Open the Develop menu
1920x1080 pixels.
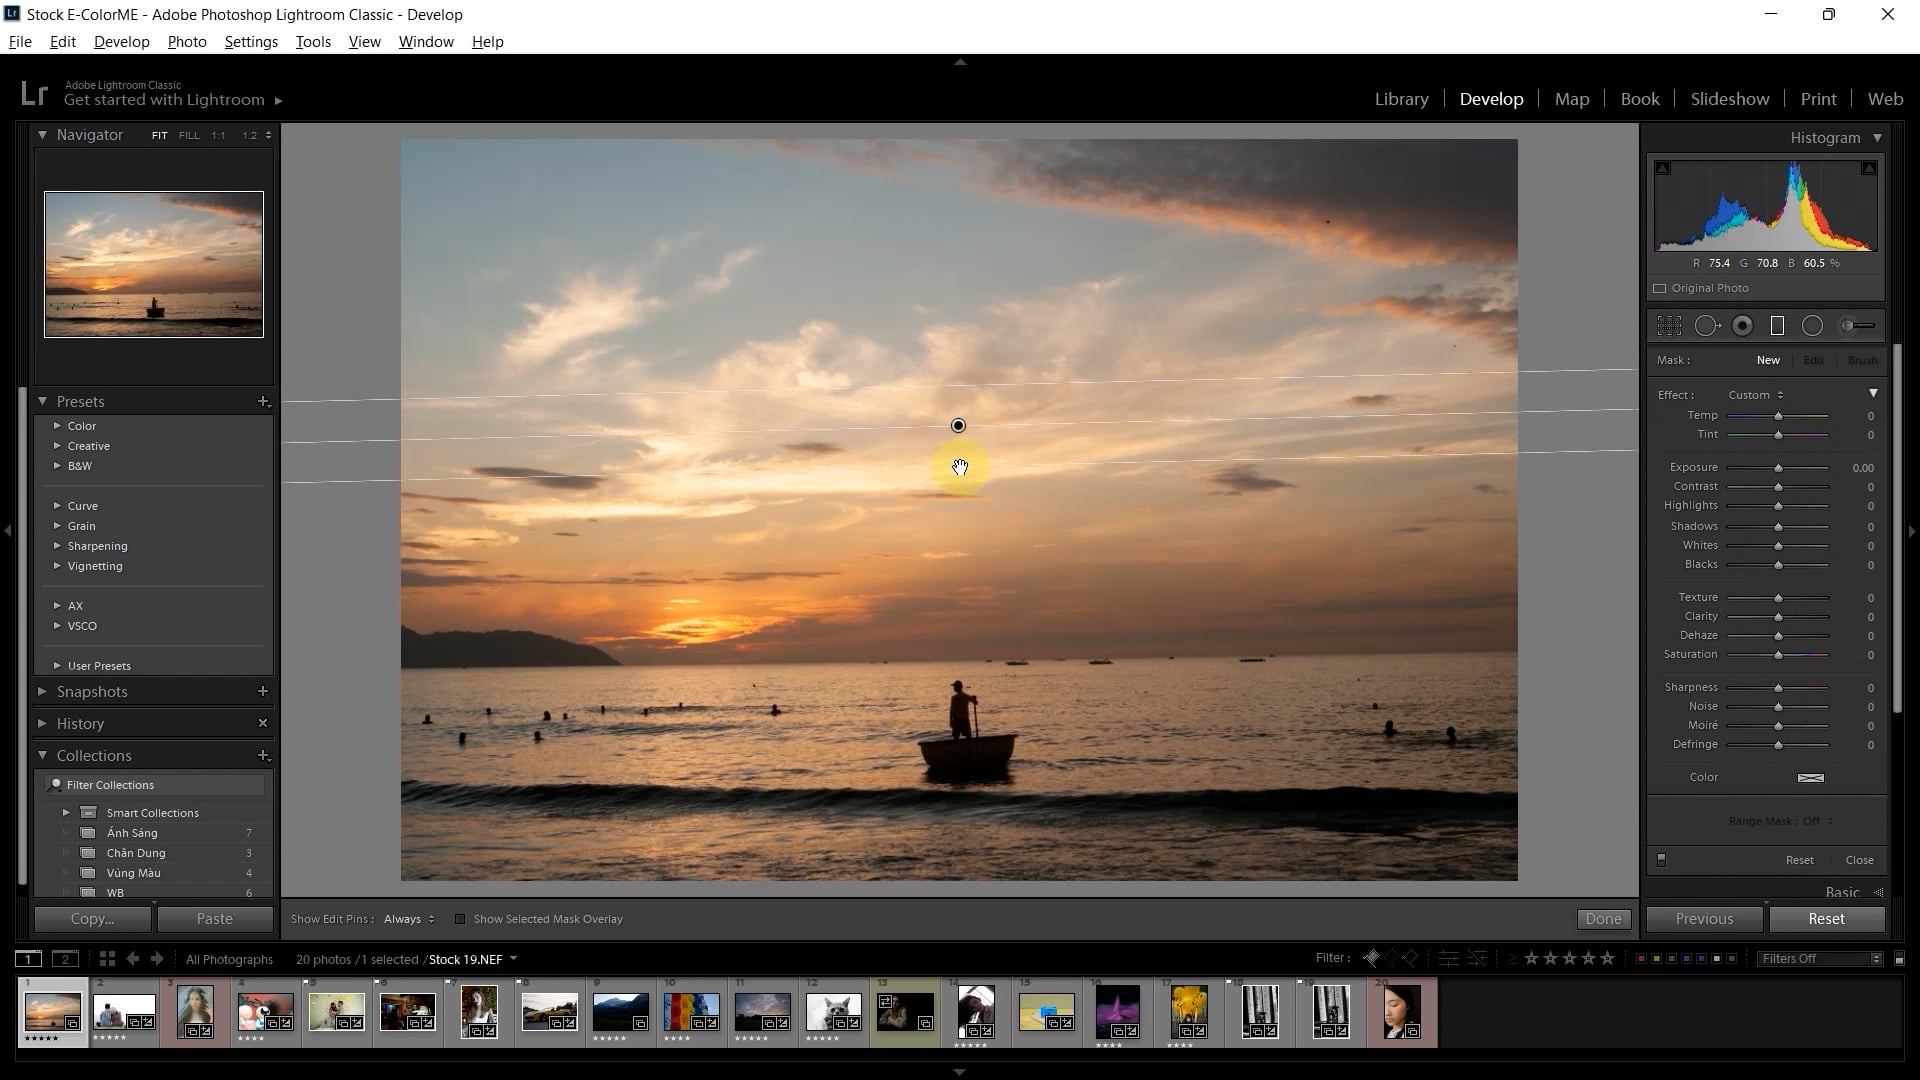(121, 41)
